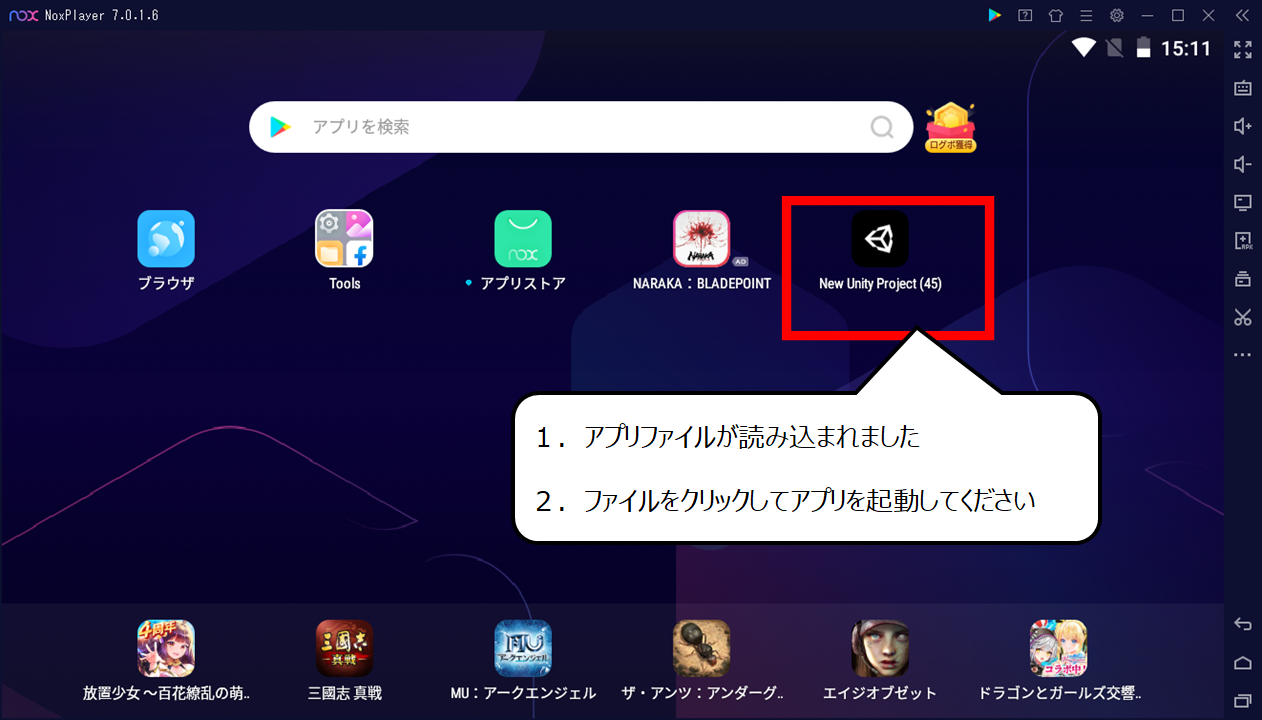Launch New Unity Project (45) app
Screen dimensions: 1262x720
880,239
